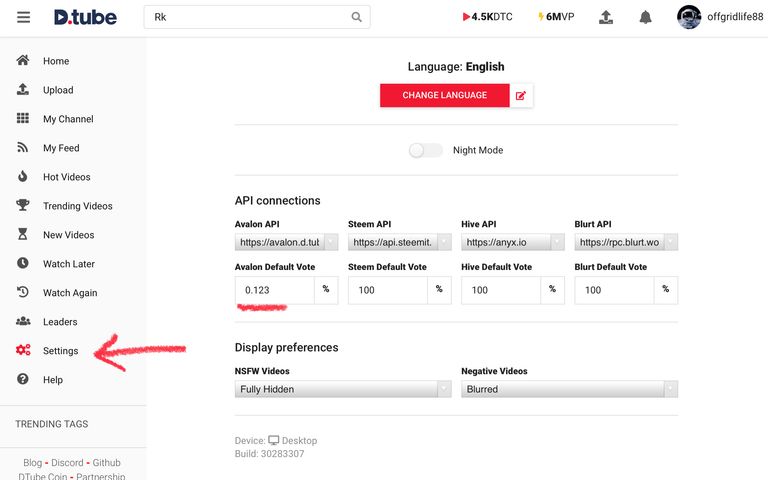Click the Home house icon
768x480 pixels.
click(x=23, y=60)
